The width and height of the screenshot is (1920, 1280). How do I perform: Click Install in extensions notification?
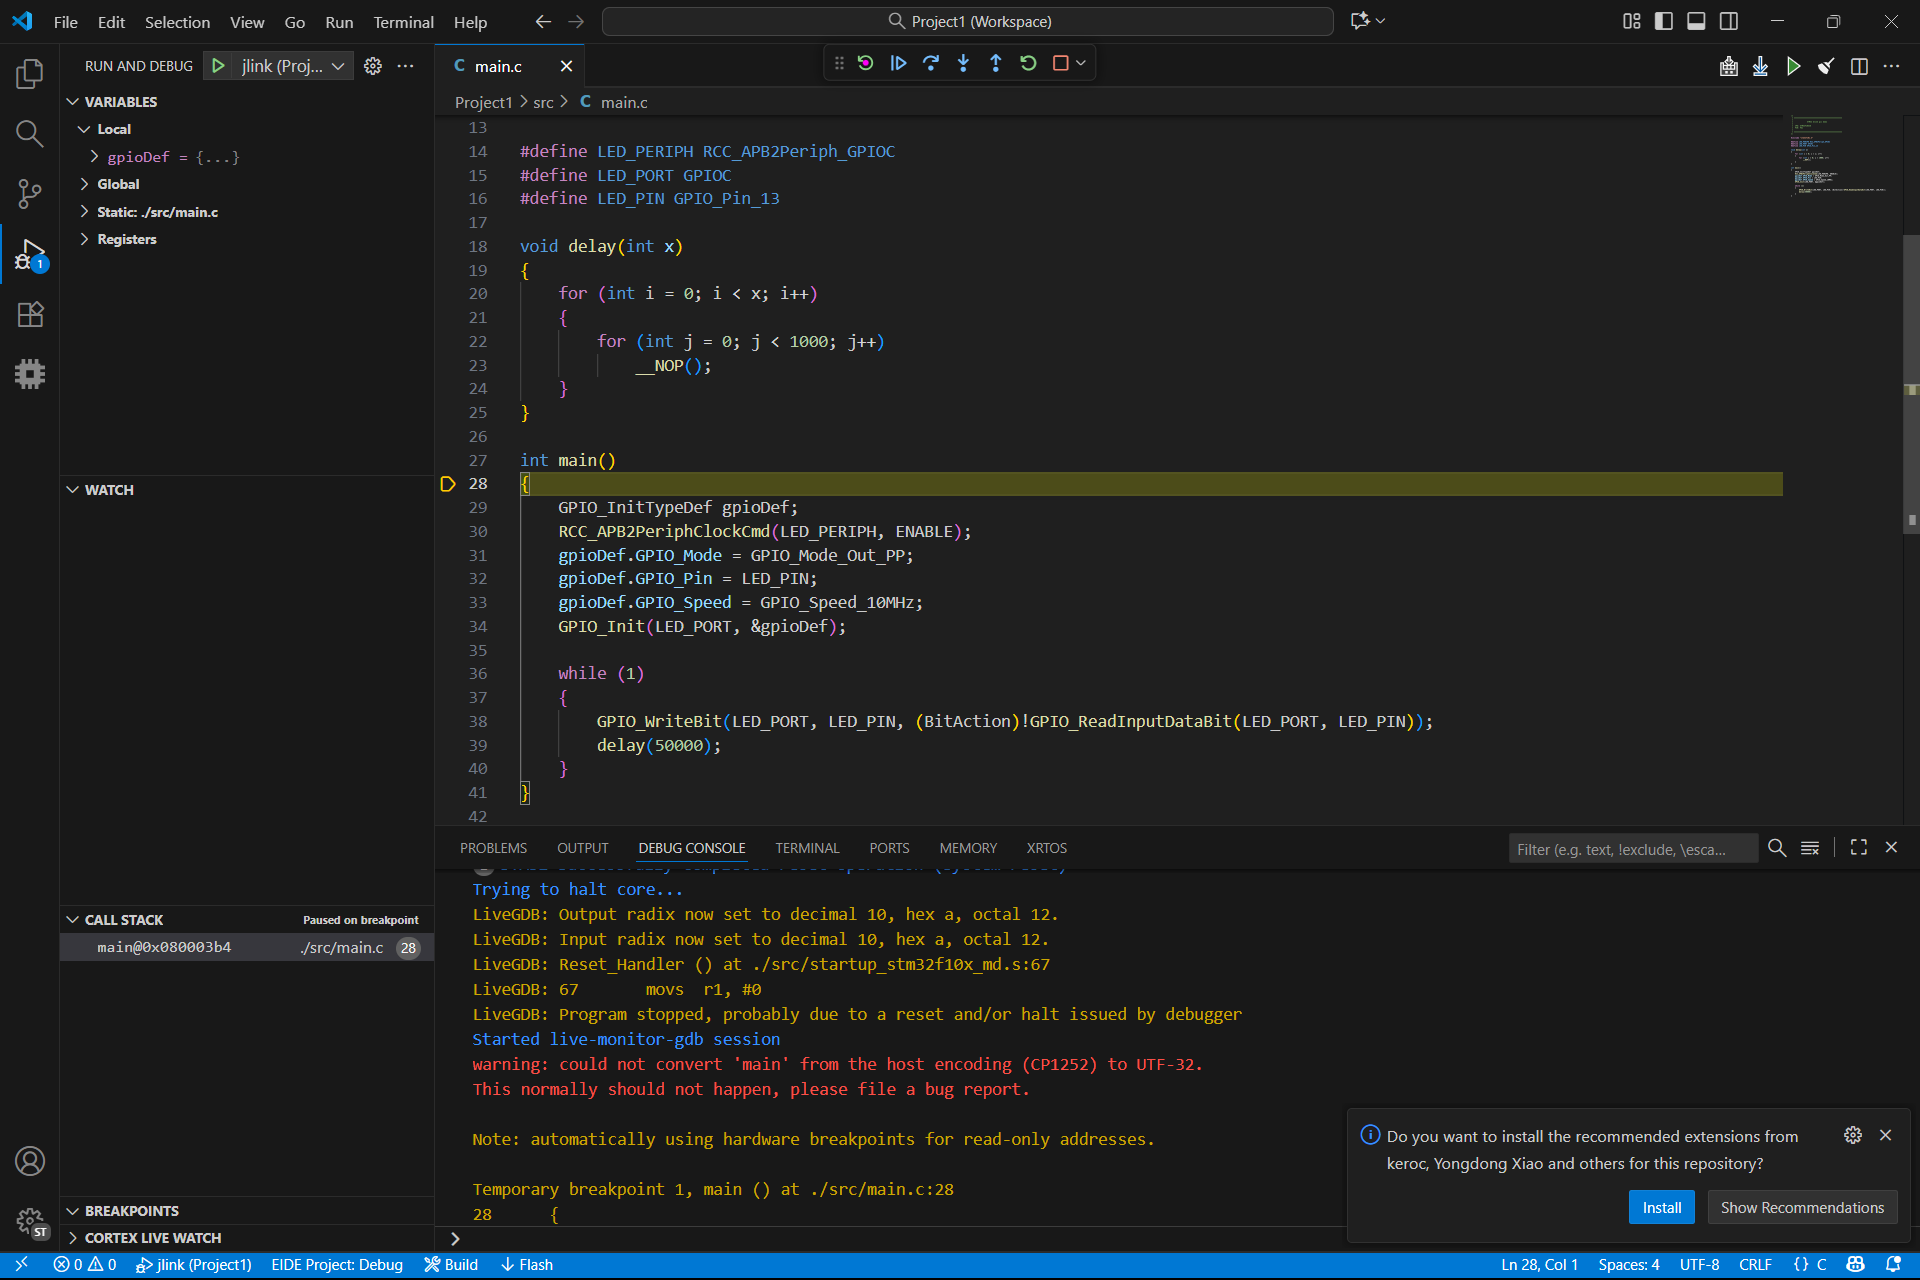click(x=1662, y=1208)
